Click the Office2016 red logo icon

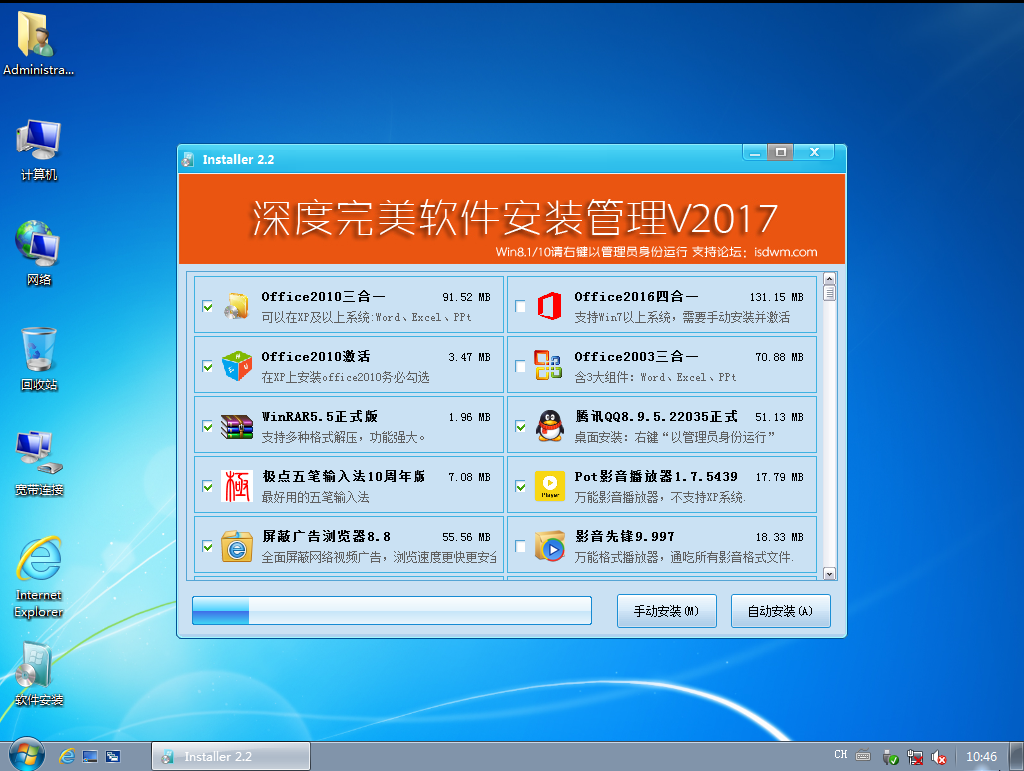point(549,306)
